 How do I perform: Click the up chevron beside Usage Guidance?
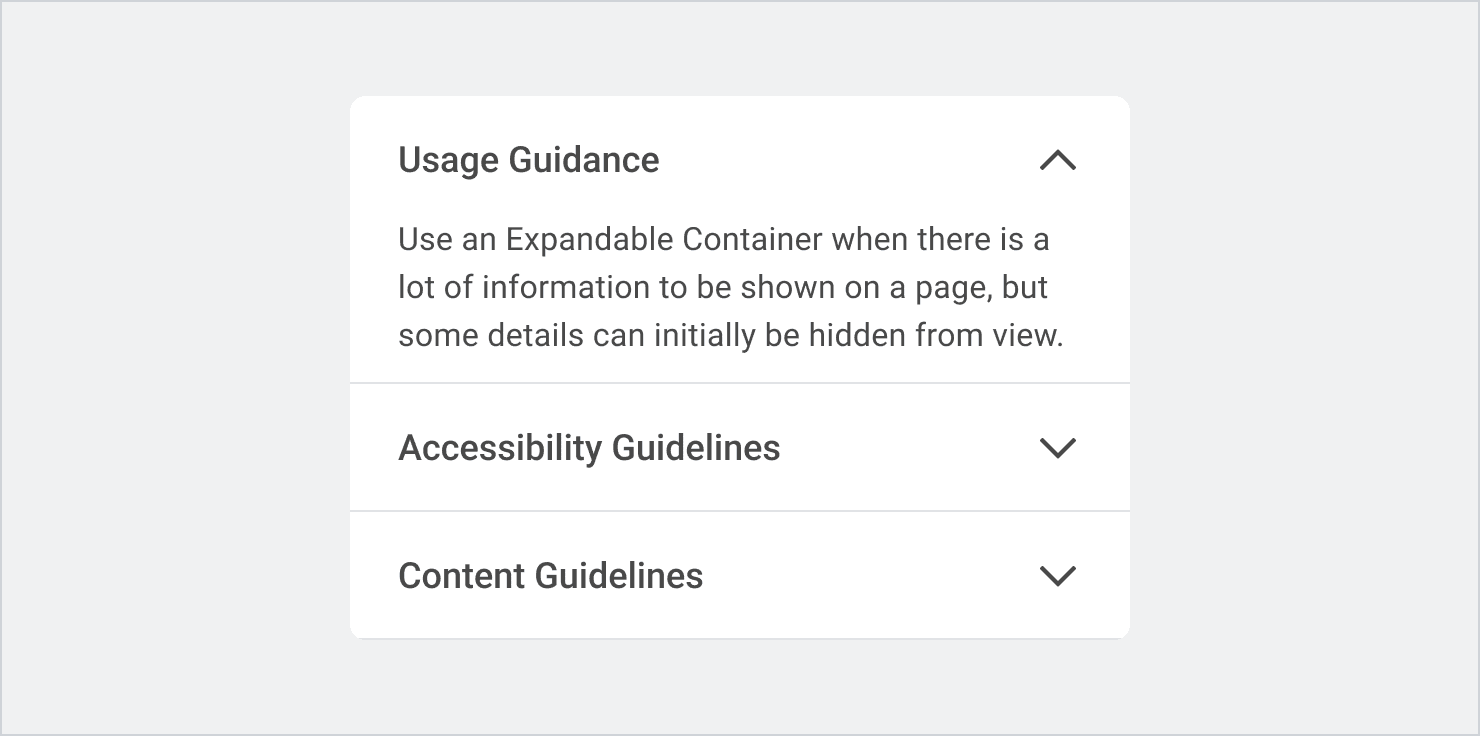coord(1057,160)
